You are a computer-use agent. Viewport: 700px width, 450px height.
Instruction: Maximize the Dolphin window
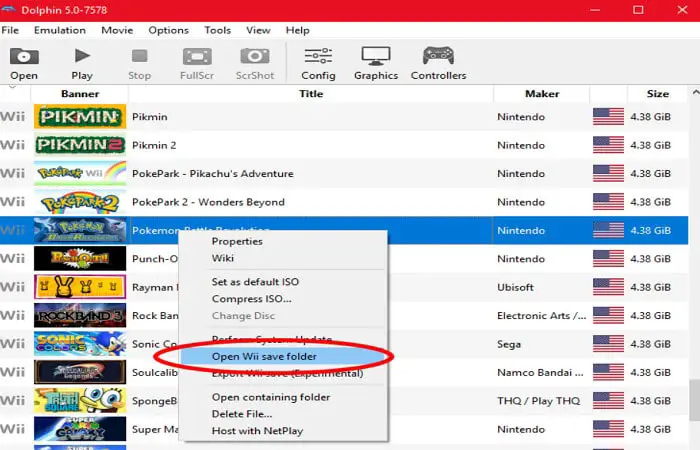[638, 10]
